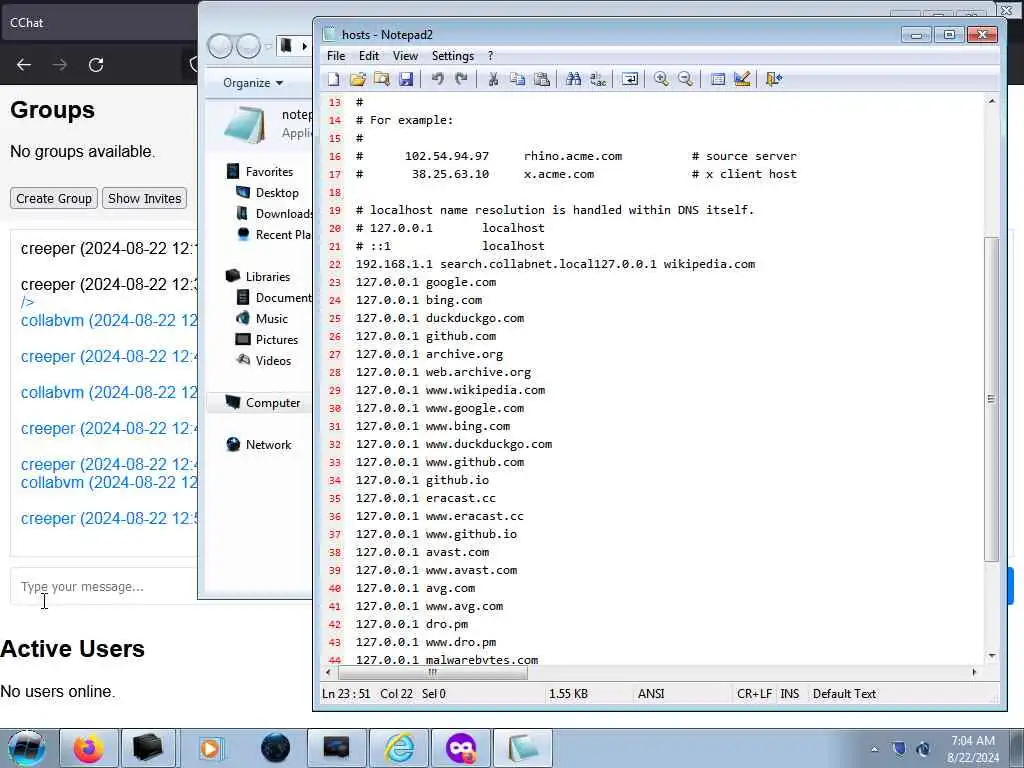The height and width of the screenshot is (768, 1024).
Task: Click the Zoom Out magnifier icon
Action: click(685, 80)
